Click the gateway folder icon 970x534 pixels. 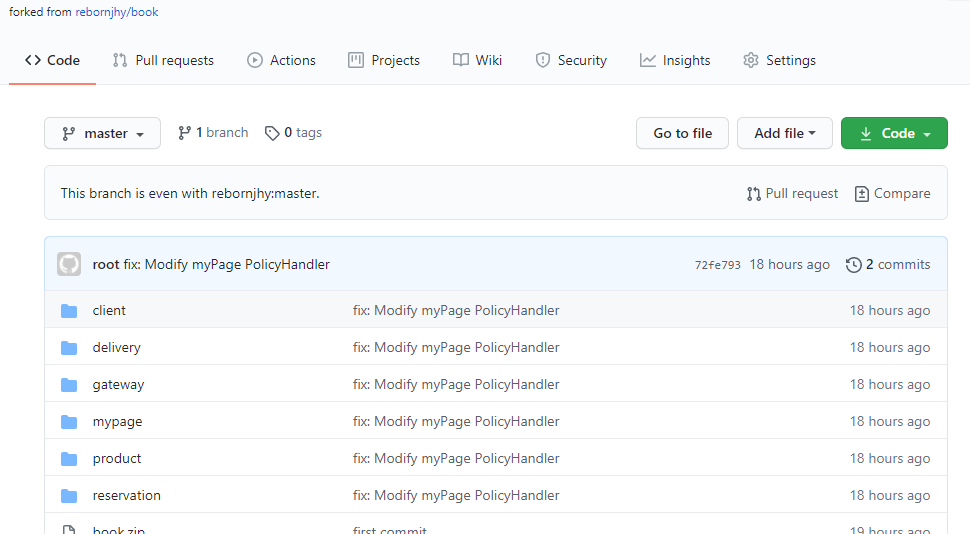click(69, 385)
